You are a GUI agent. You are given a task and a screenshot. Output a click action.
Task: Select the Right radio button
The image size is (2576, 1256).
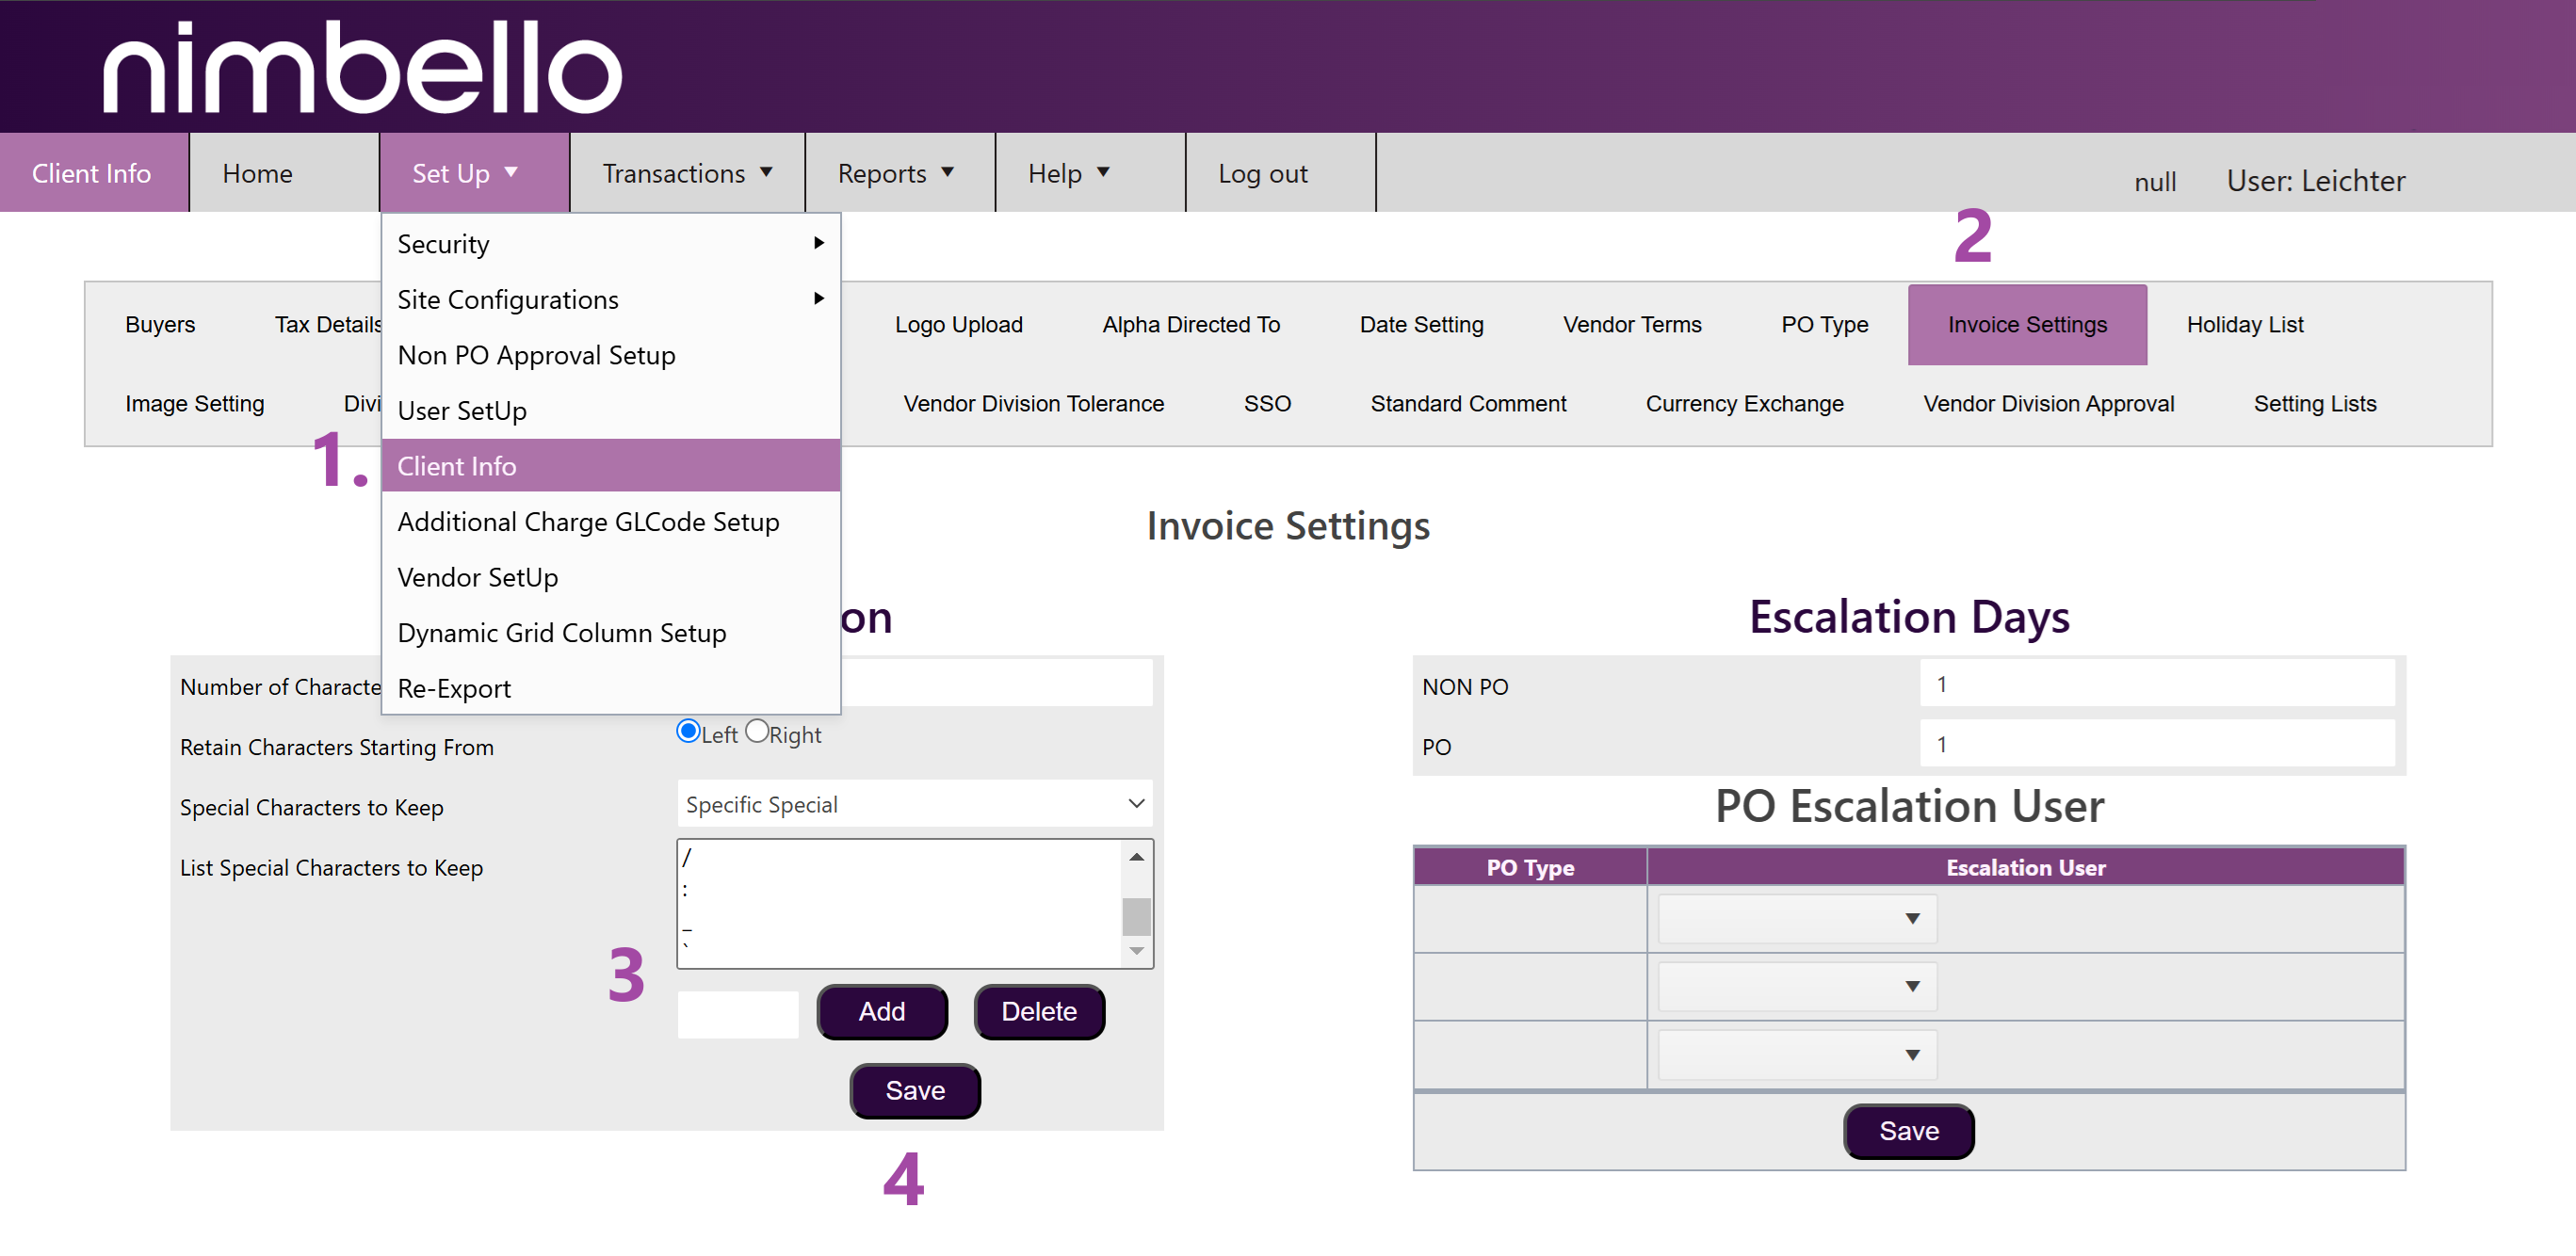pyautogui.click(x=757, y=731)
